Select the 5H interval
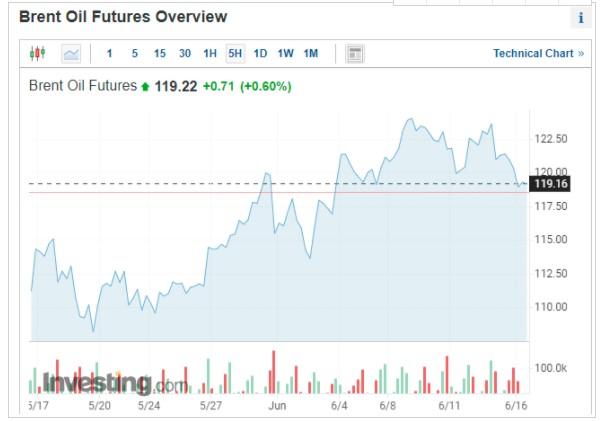Viewport: 605px width, 421px height. tap(235, 53)
